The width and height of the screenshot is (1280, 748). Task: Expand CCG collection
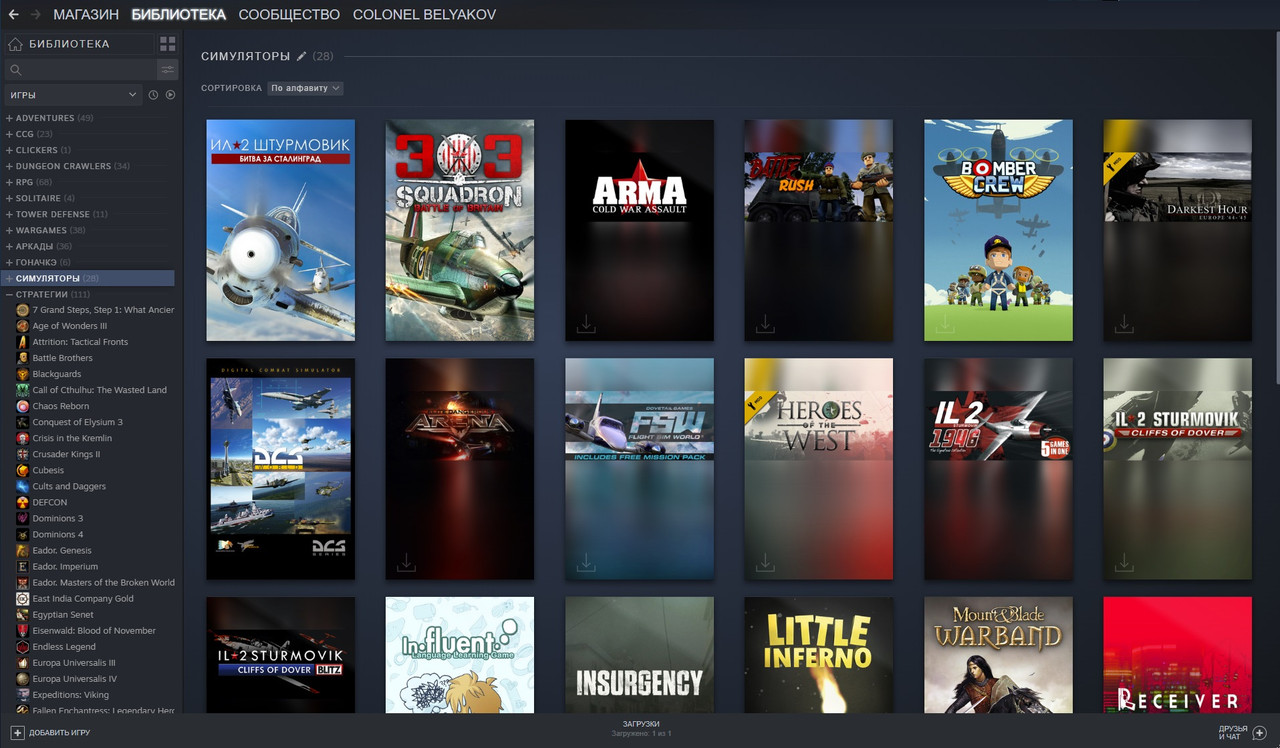pos(9,134)
